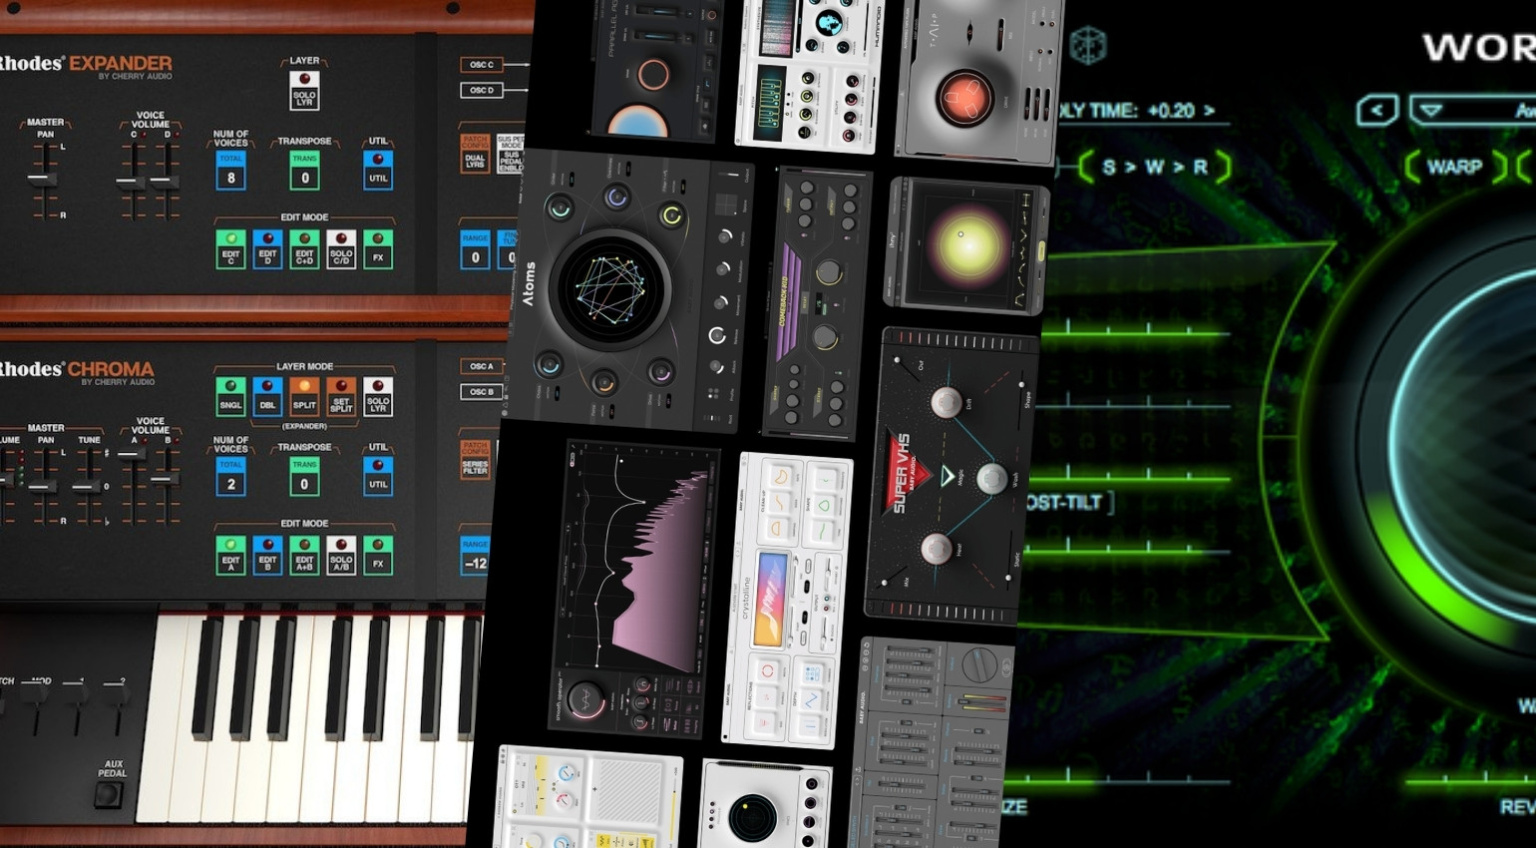The height and width of the screenshot is (848, 1536).
Task: Click the red trackball on the gray plugin
Action: coord(963,98)
